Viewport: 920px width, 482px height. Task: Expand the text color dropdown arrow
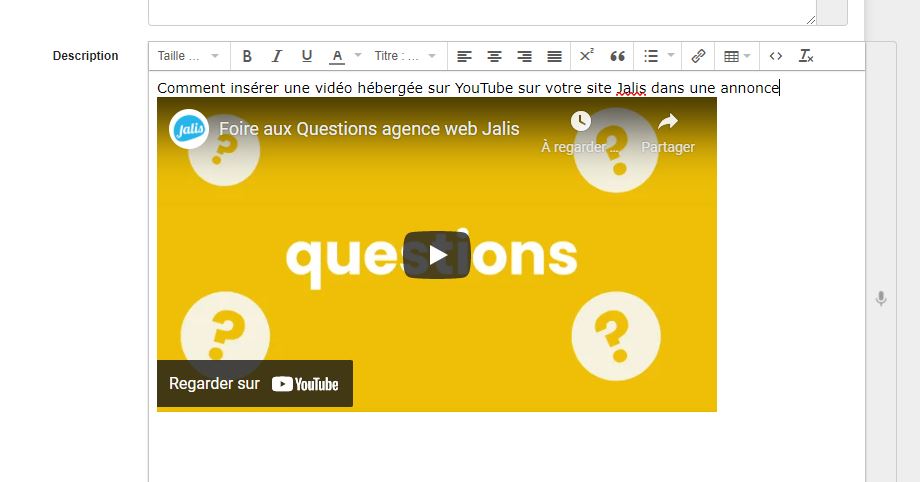(357, 56)
